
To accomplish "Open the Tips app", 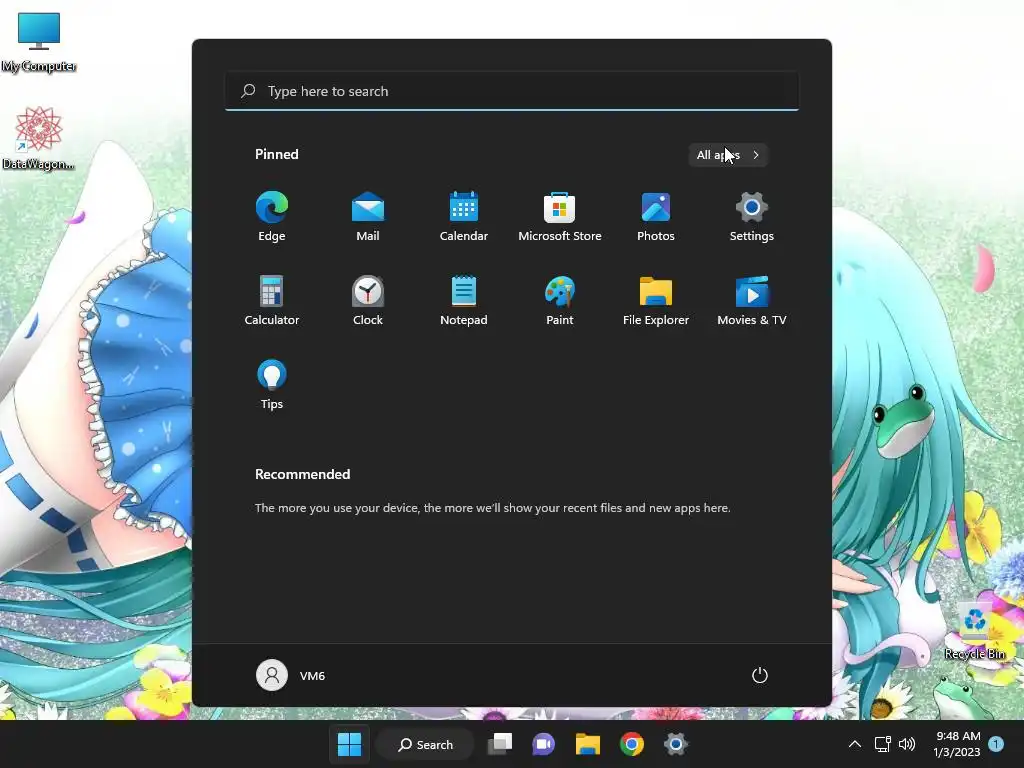I will click(x=272, y=385).
